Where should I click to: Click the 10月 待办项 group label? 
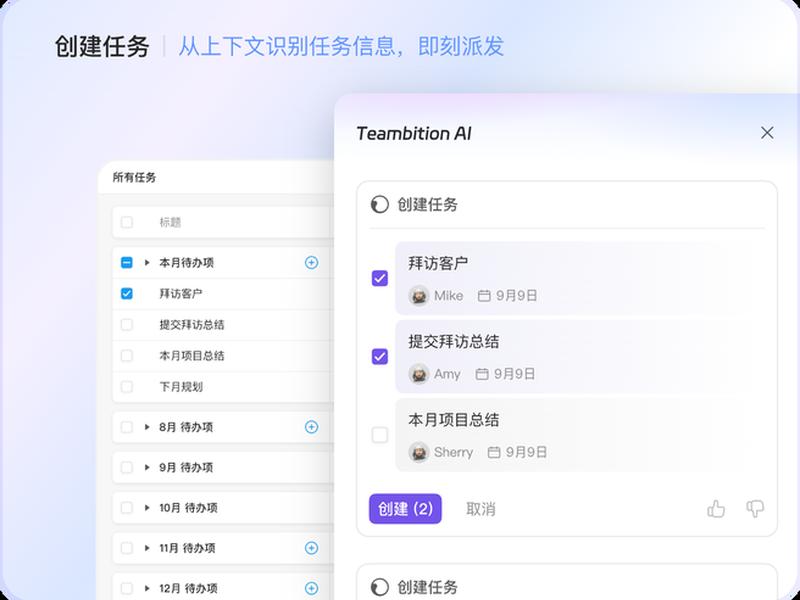pos(188,508)
